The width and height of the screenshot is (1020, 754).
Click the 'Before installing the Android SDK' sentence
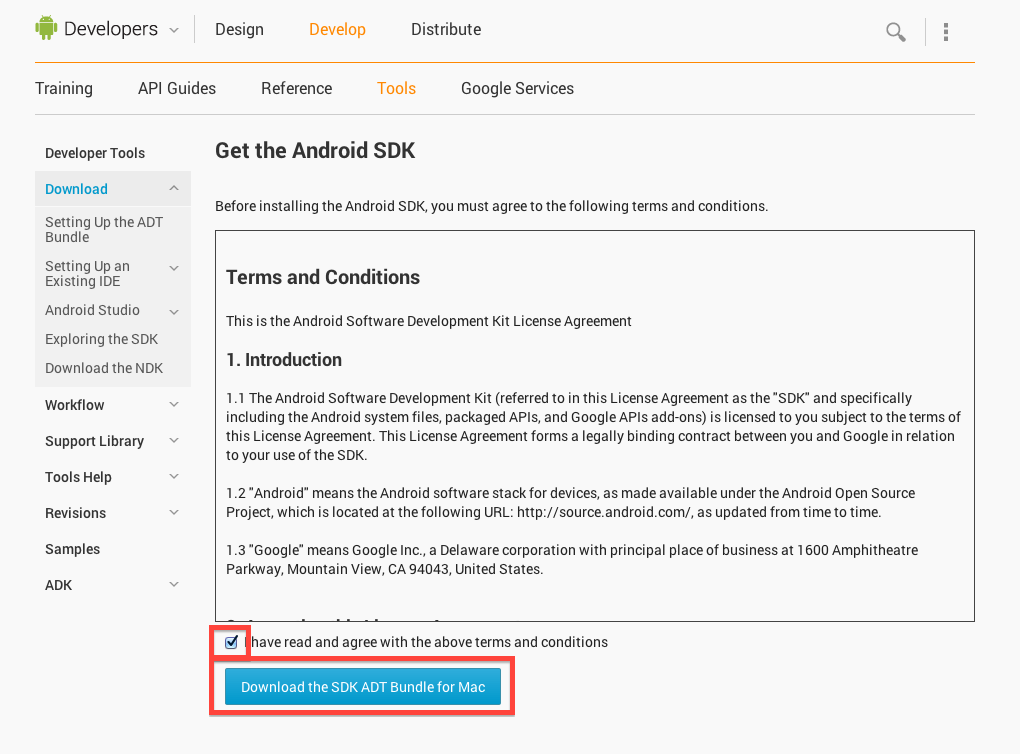[492, 206]
